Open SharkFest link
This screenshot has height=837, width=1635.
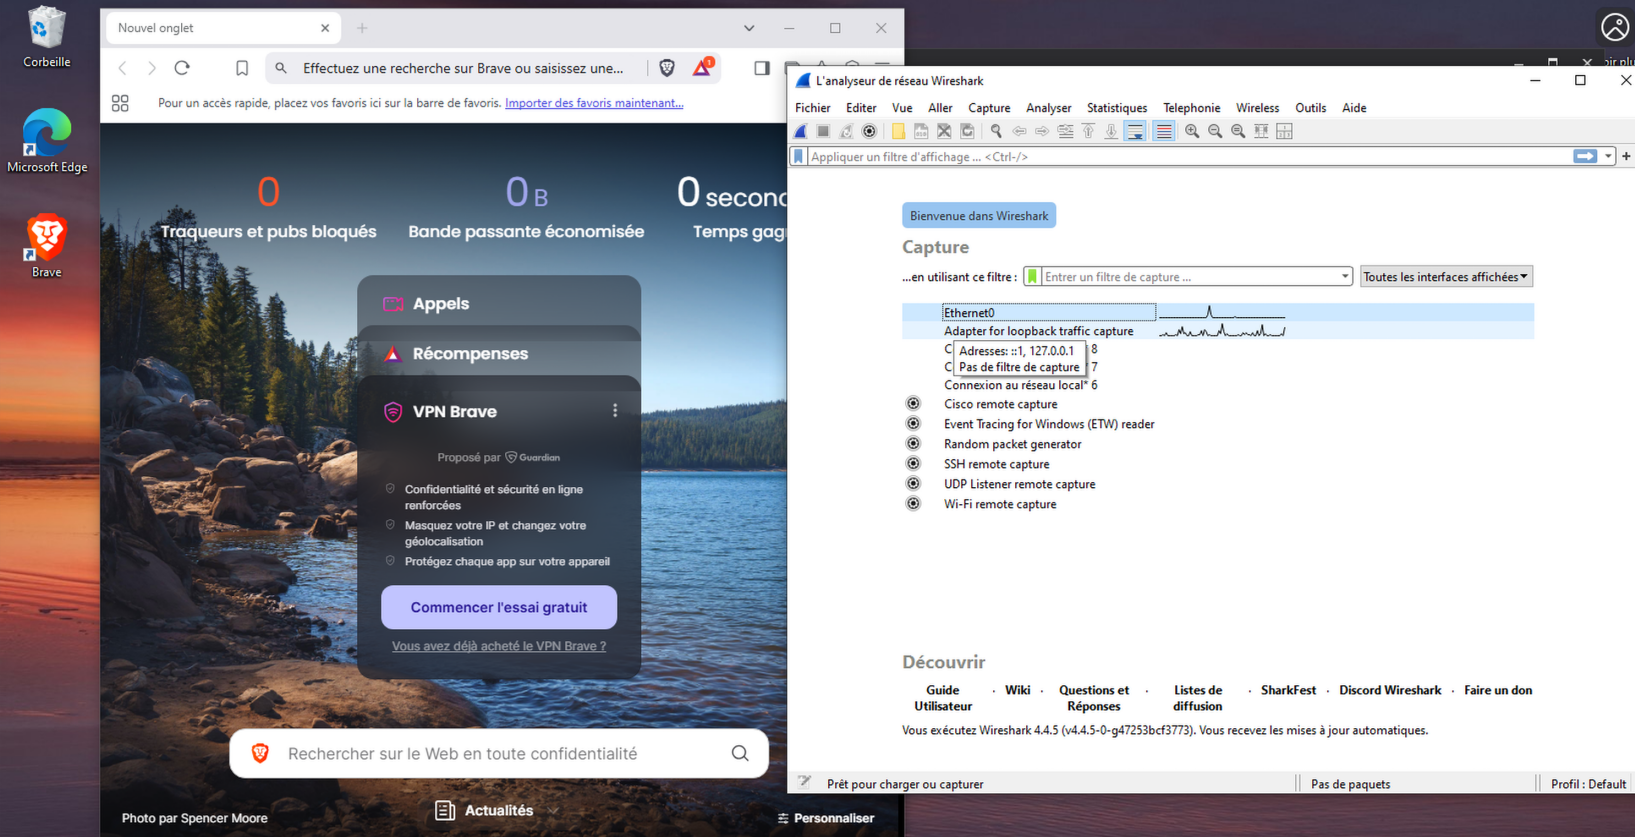click(1288, 690)
